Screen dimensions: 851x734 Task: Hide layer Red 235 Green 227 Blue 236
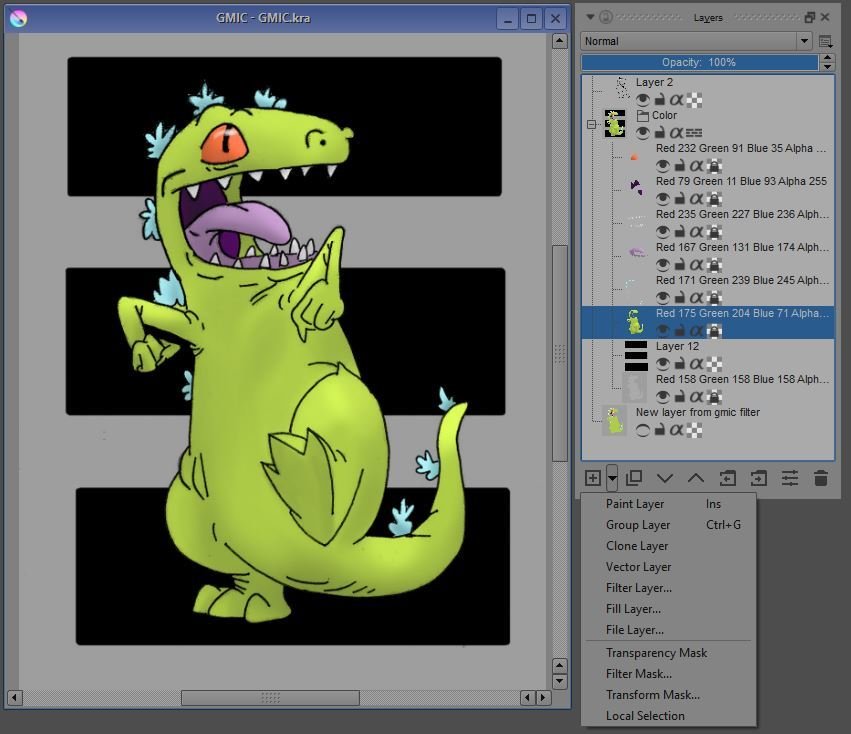(x=663, y=232)
